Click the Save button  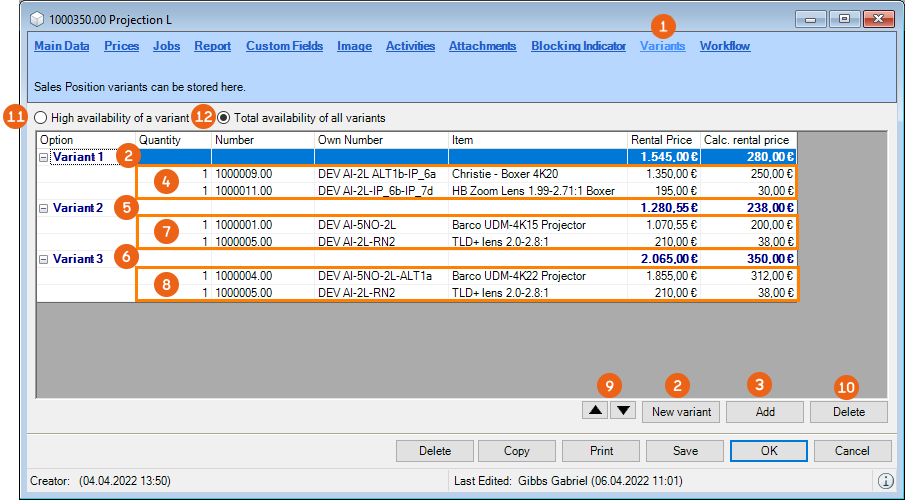(x=685, y=451)
